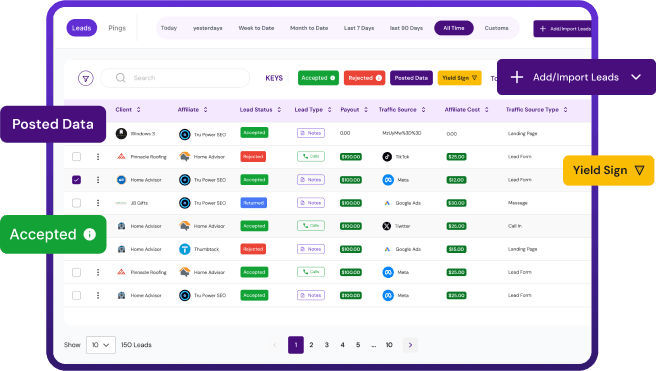This screenshot has height=371, width=656.
Task: Go to page 3 of leads
Action: 327,345
